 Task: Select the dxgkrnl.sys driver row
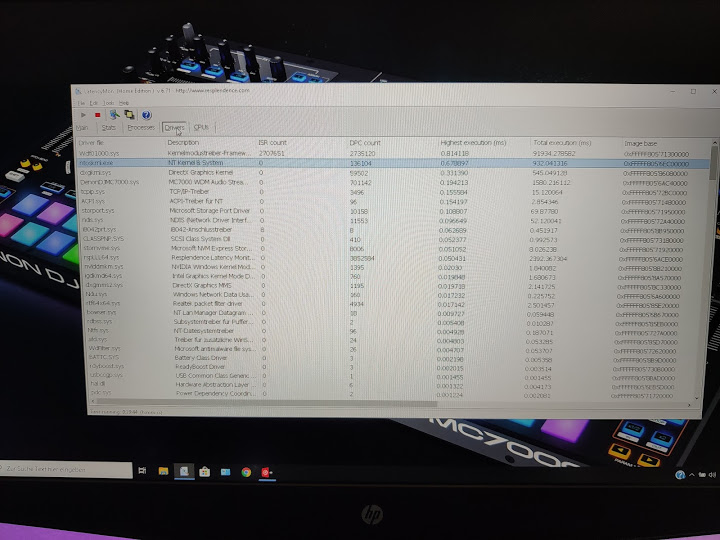click(x=394, y=173)
